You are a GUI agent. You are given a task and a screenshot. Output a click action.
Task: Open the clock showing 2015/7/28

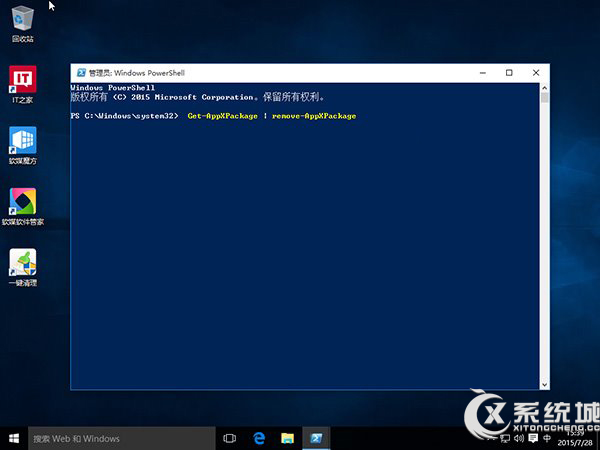click(x=575, y=439)
